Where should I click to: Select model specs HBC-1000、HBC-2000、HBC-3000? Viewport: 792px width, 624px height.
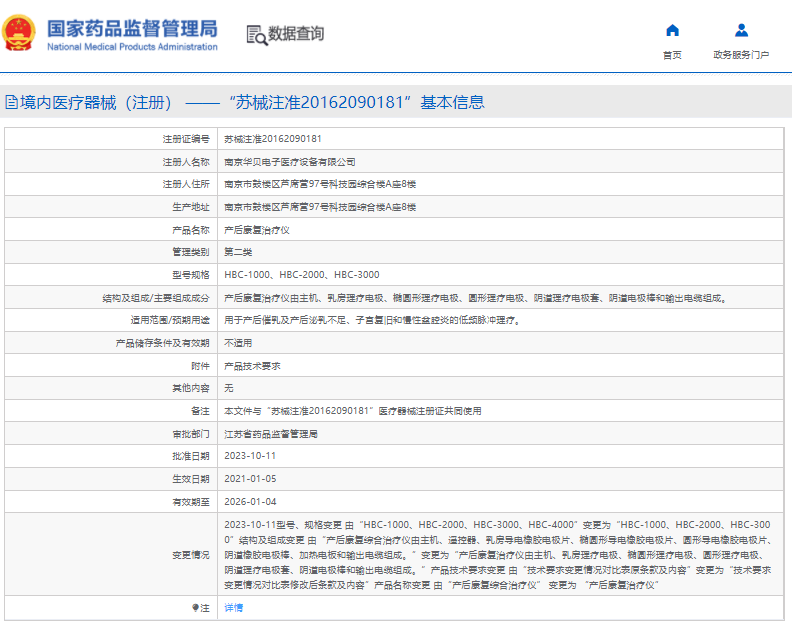(302, 275)
